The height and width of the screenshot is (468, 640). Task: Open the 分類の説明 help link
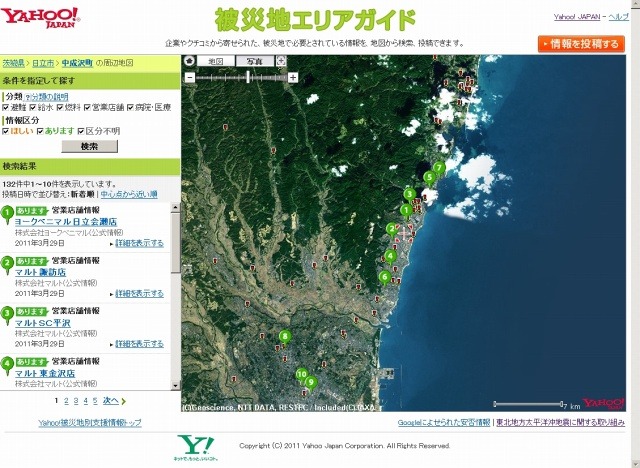tap(49, 97)
